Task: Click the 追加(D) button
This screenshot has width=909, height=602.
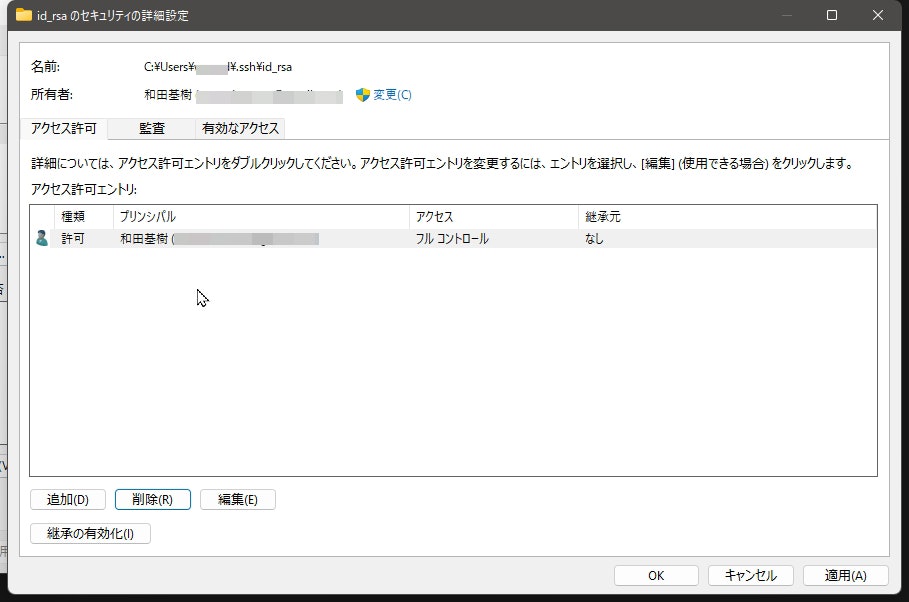Action: pos(68,499)
